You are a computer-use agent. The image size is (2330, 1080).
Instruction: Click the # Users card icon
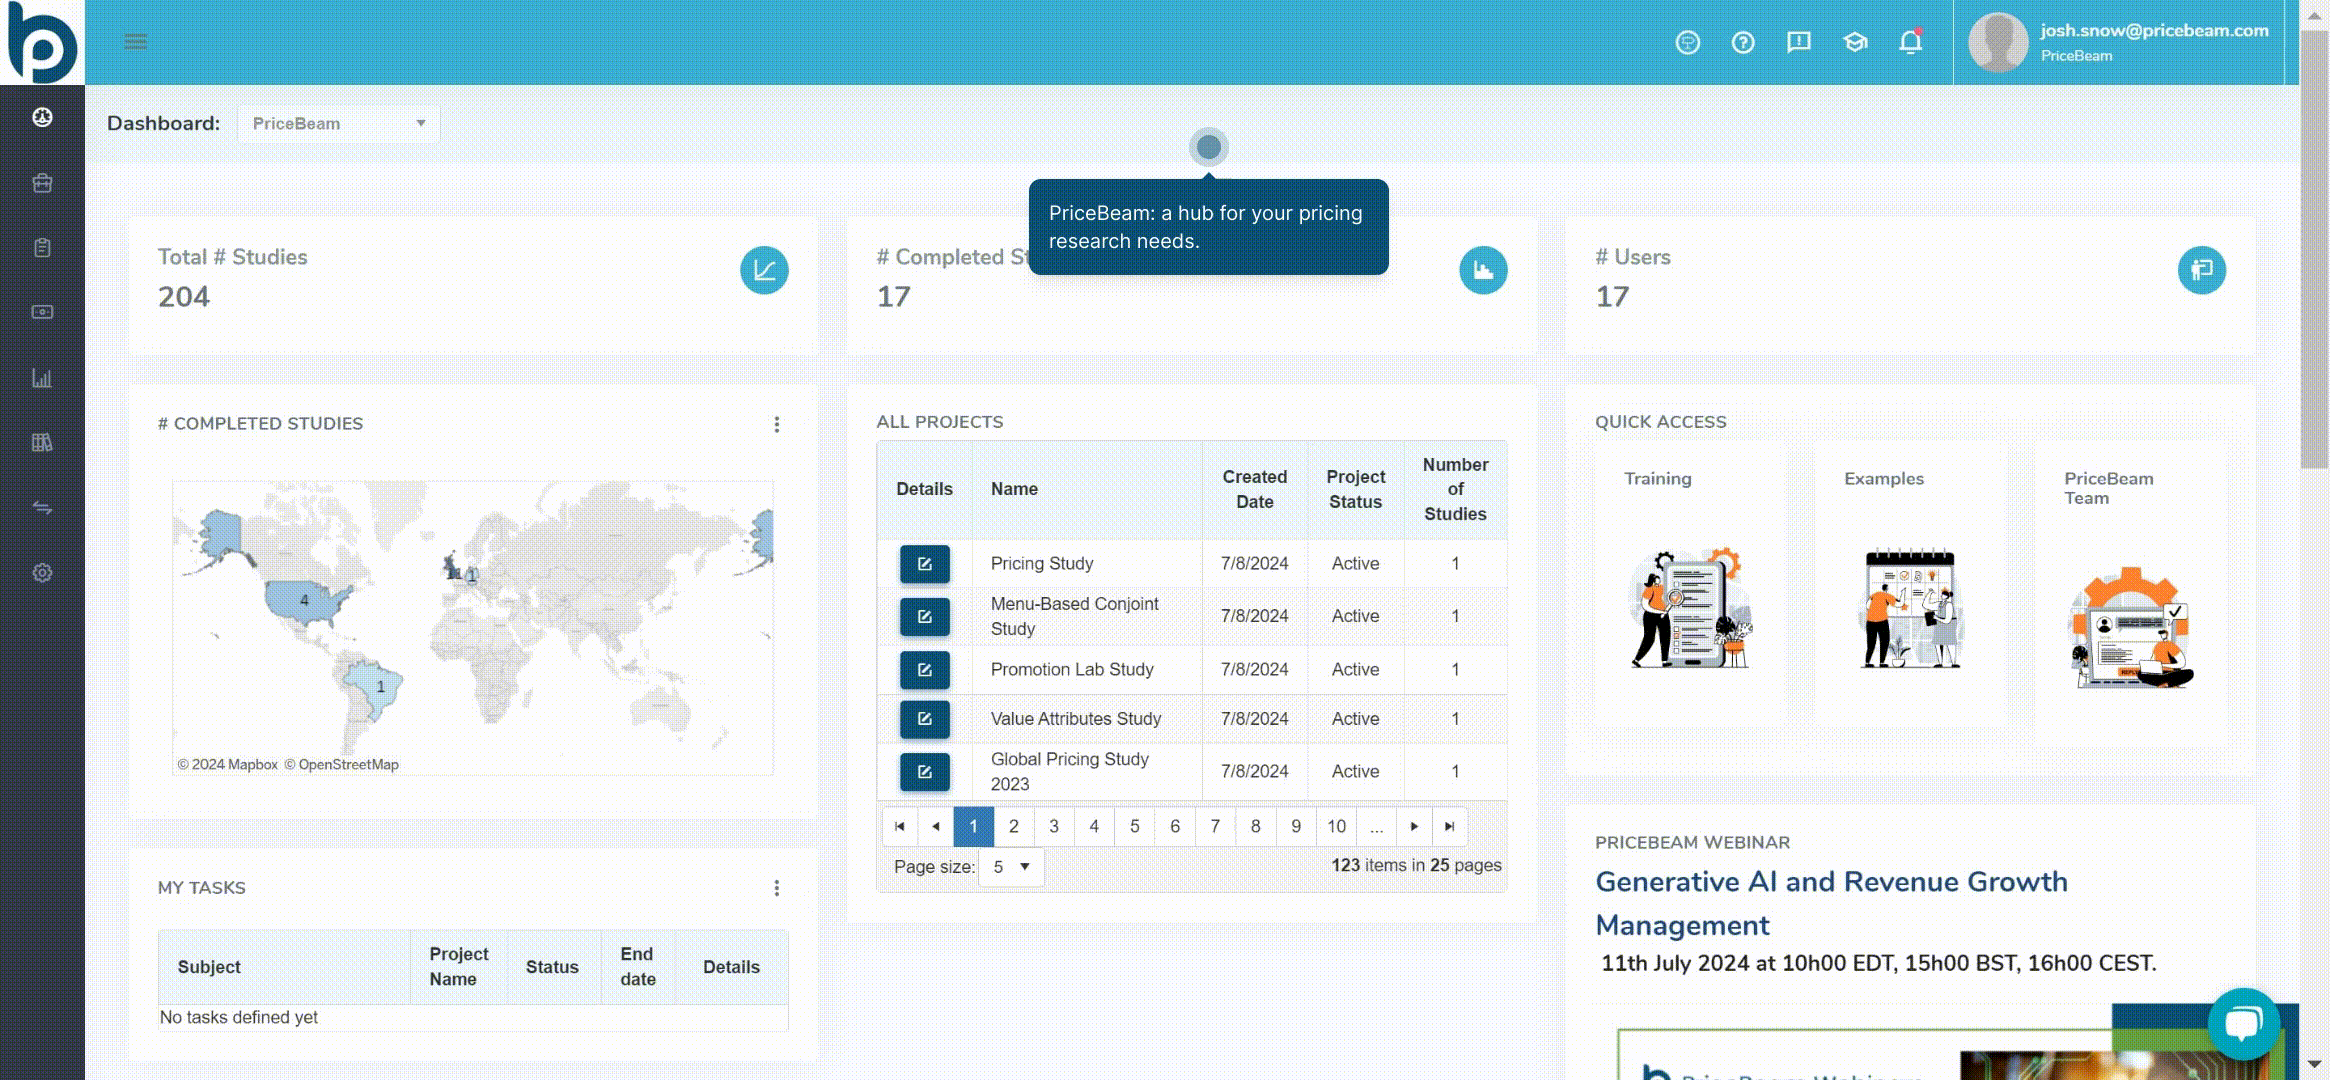[2202, 270]
